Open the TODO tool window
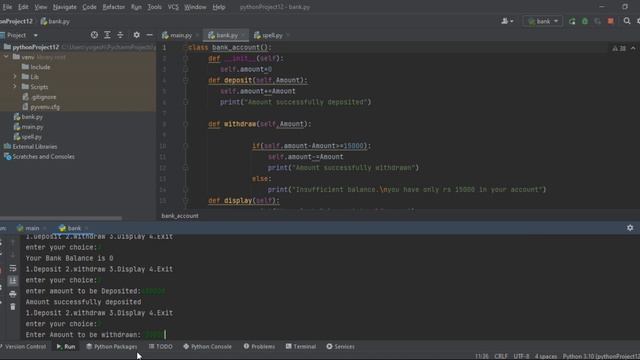 [x=160, y=347]
